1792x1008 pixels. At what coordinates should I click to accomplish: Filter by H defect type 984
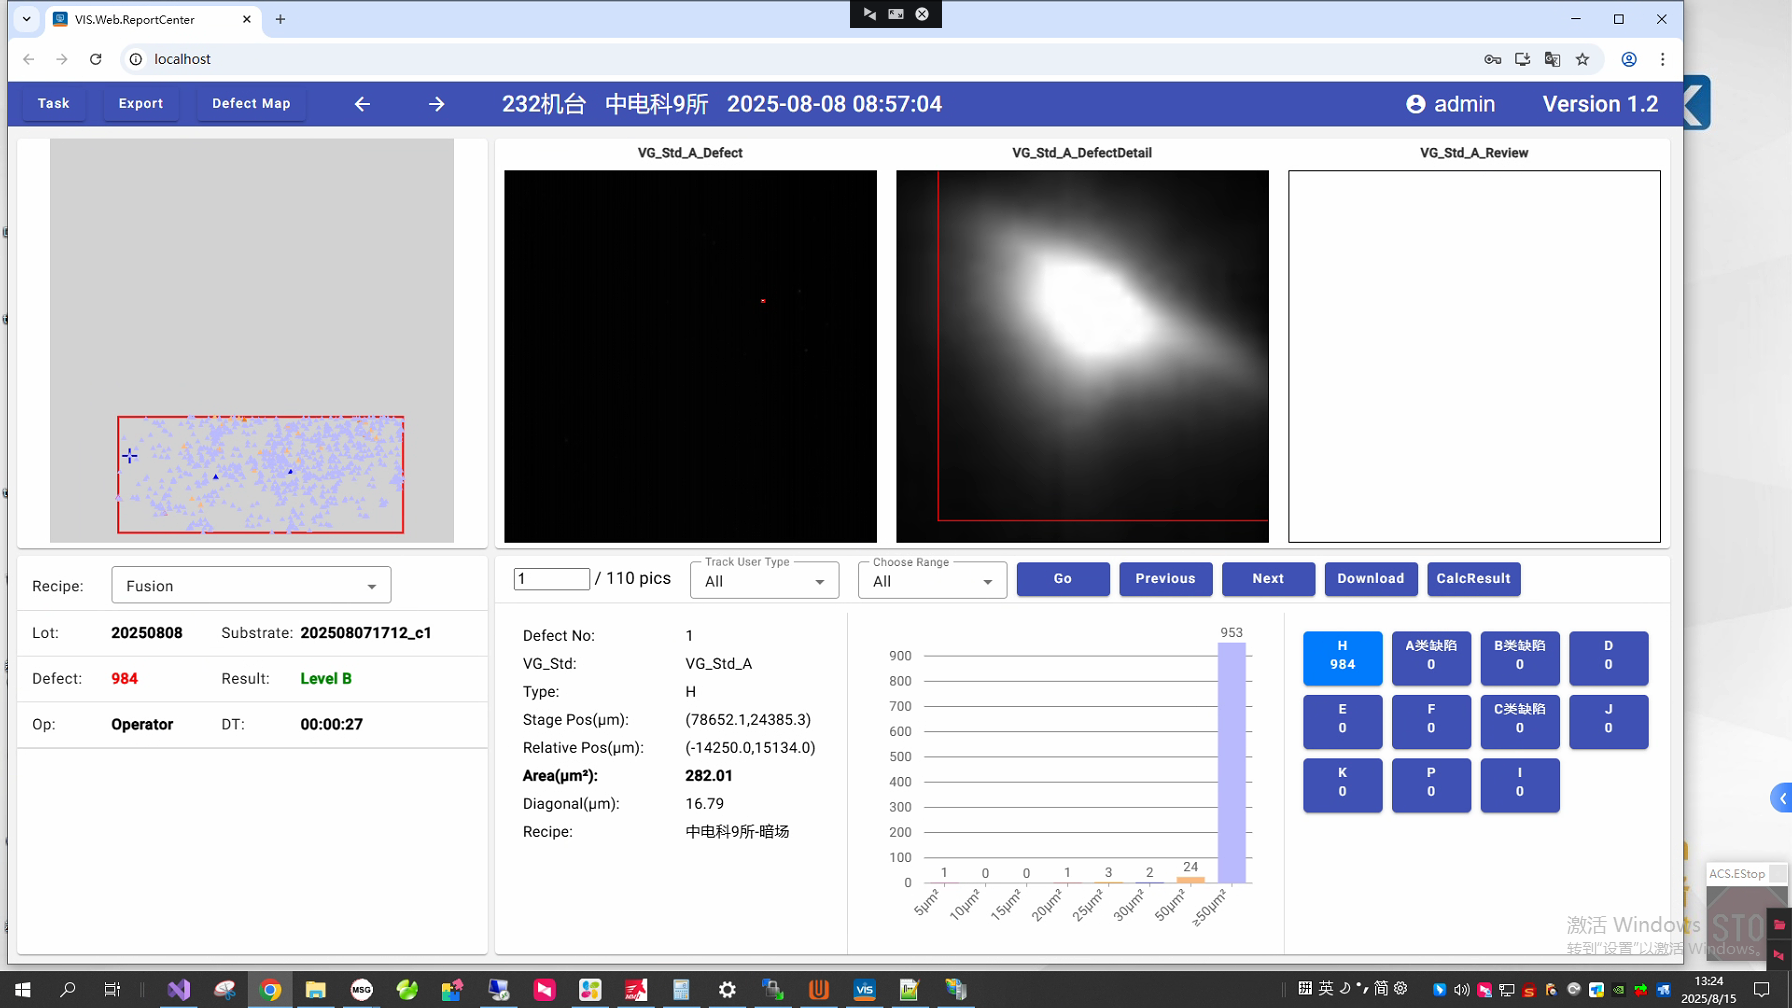1342,656
